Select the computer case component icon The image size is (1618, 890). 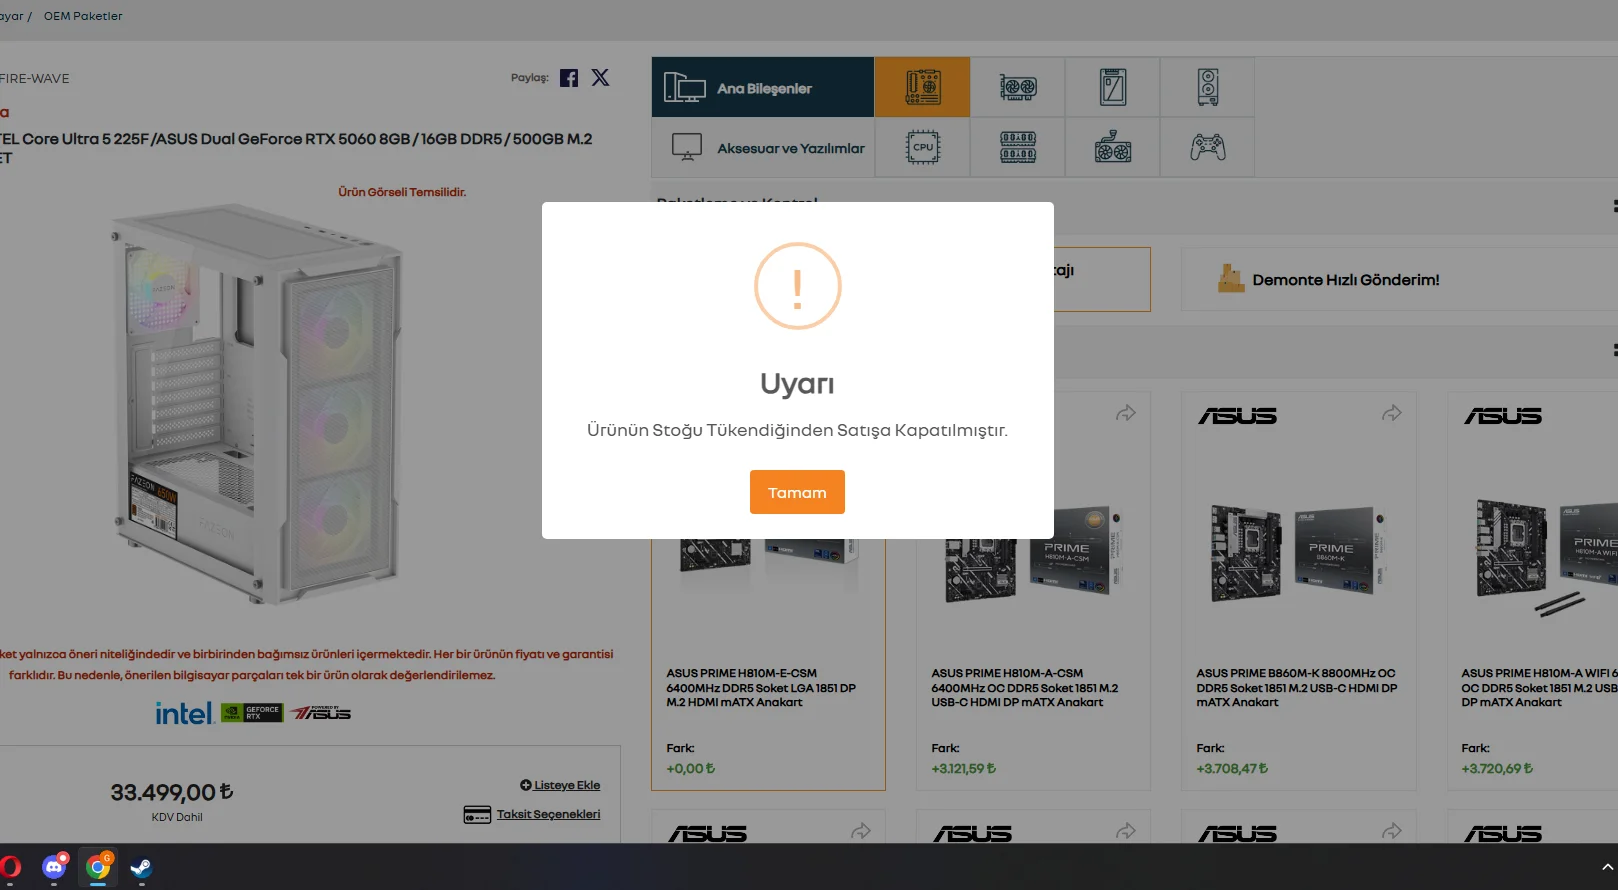pyautogui.click(x=1207, y=87)
